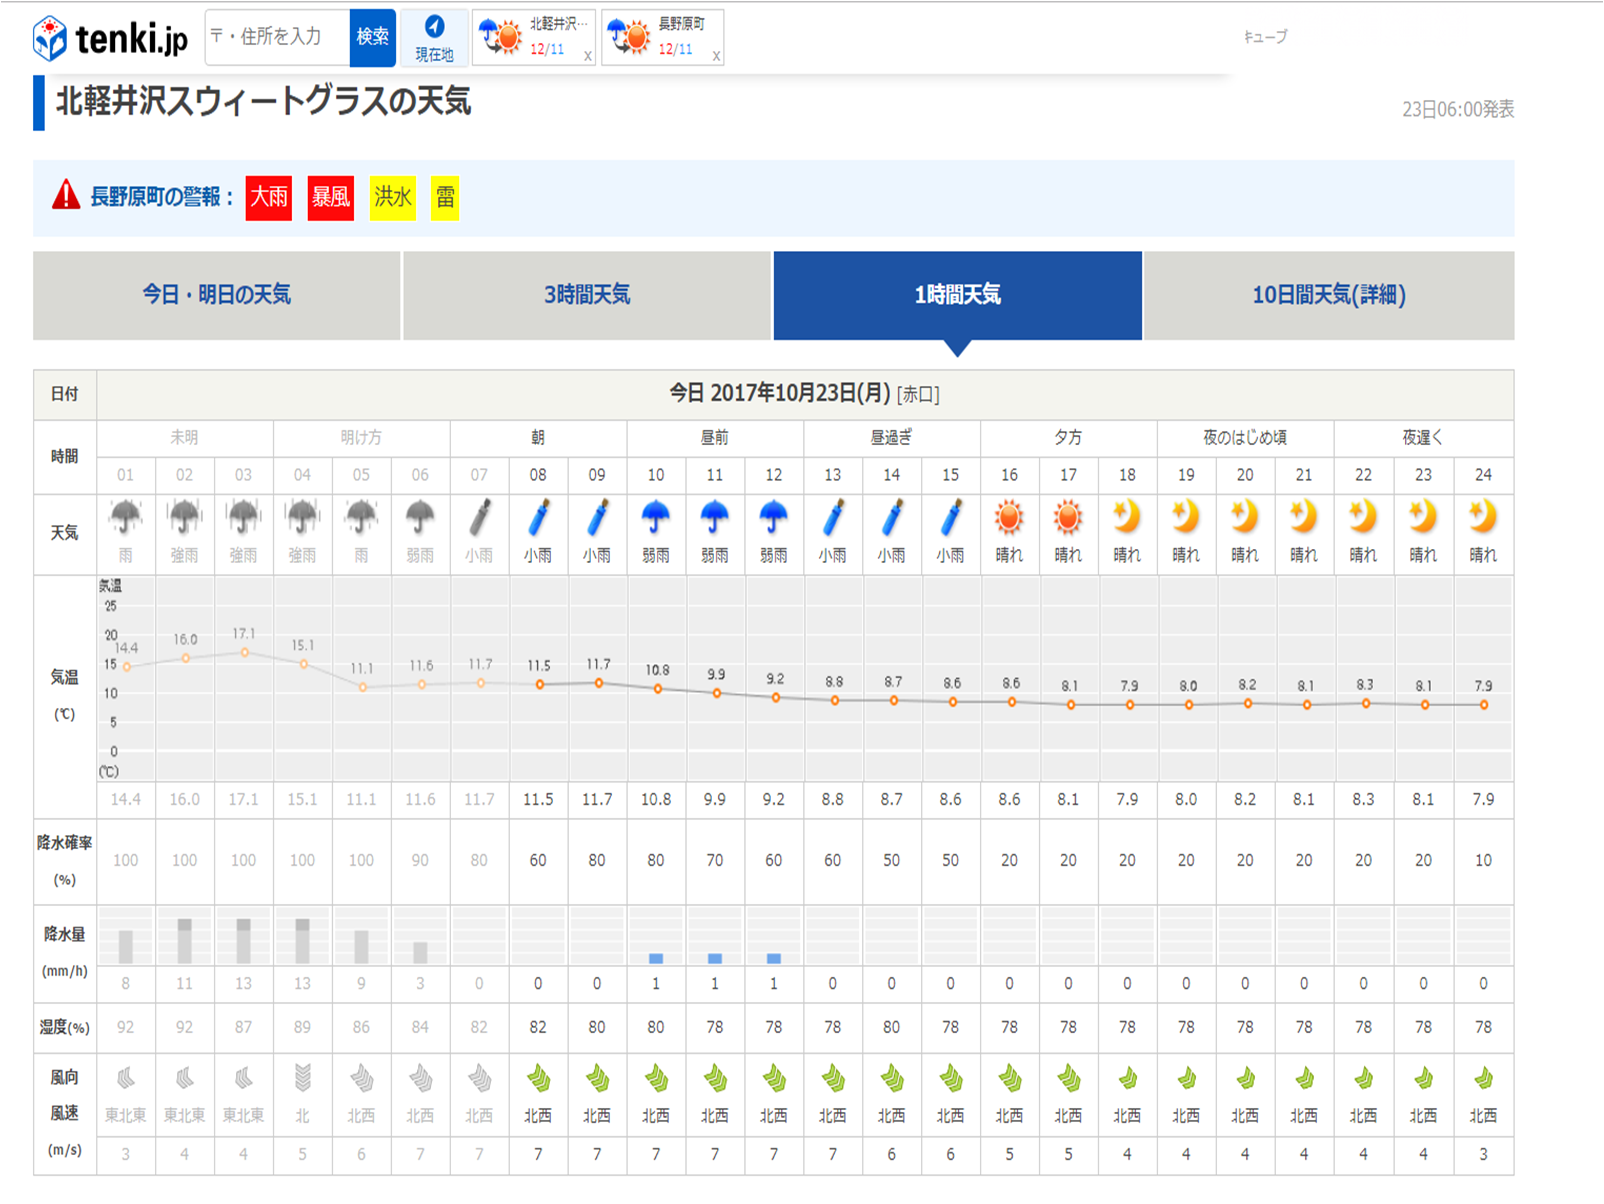The height and width of the screenshot is (1204, 1604).
Task: Click the 検索 search button
Action: point(373,37)
